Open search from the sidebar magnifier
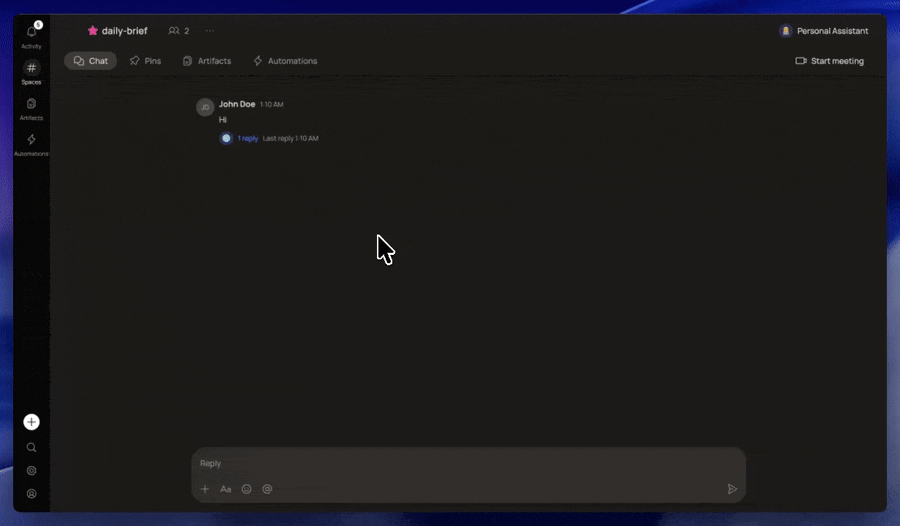Viewport: 900px width, 526px height. point(32,447)
